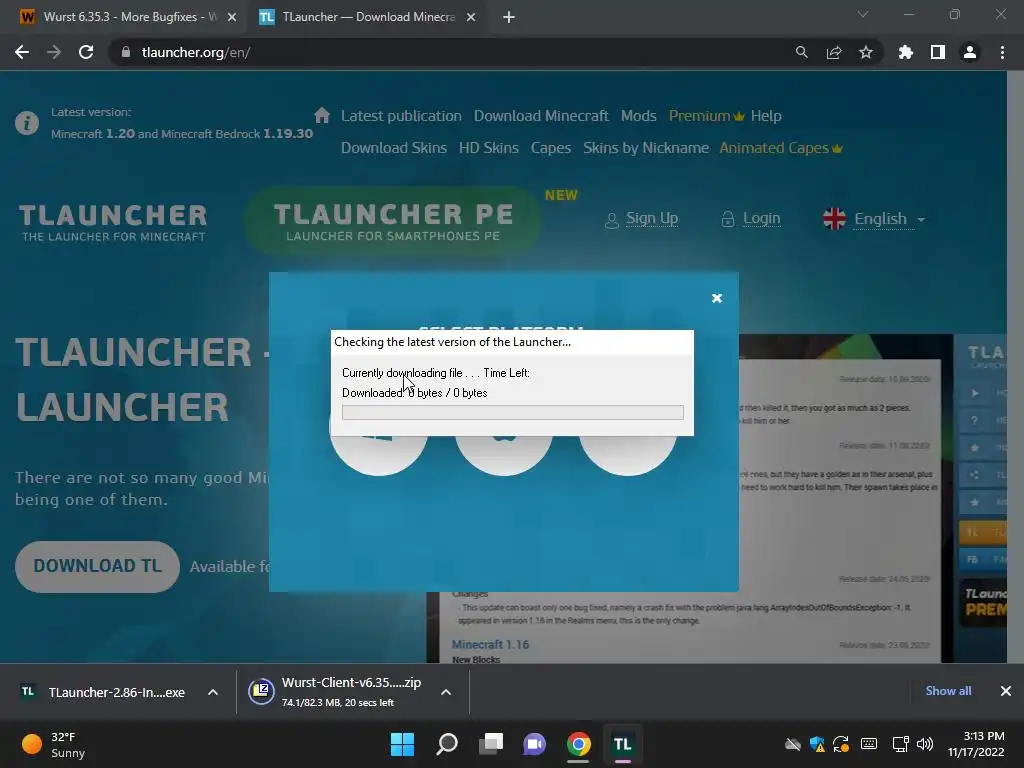Image resolution: width=1024 pixels, height=768 pixels.
Task: Open the weather widget showing 32°F
Action: pyautogui.click(x=54, y=744)
